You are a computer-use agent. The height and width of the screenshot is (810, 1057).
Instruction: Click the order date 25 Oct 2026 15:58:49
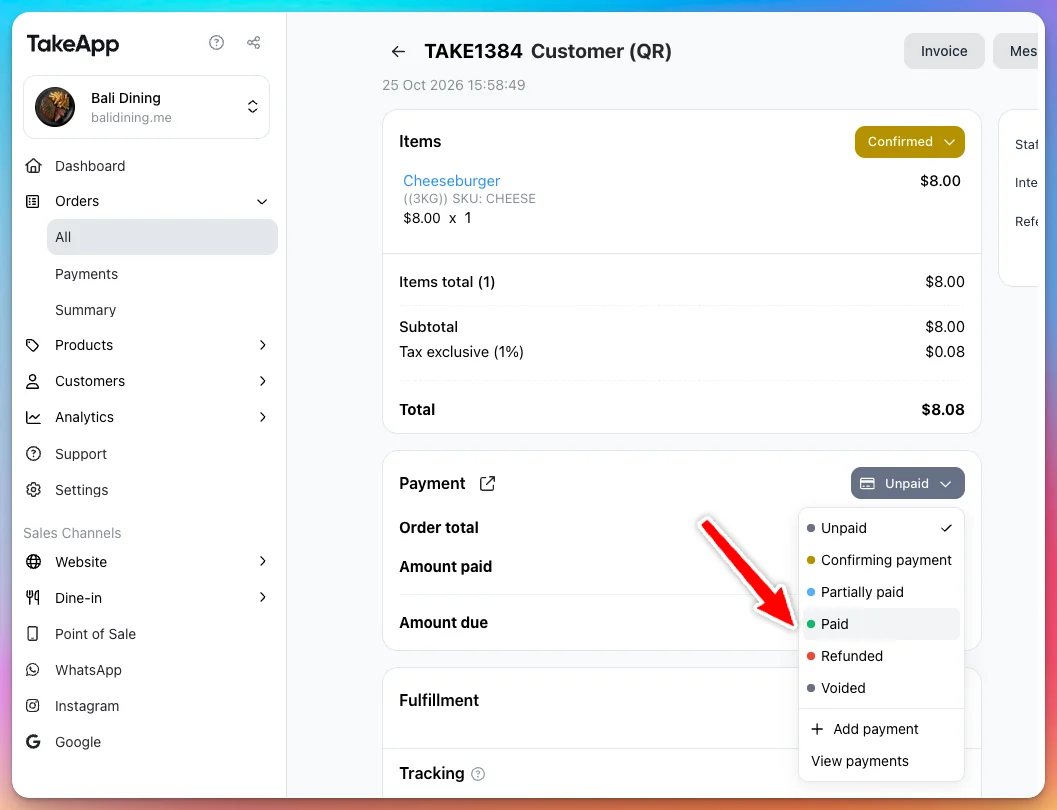pos(454,85)
